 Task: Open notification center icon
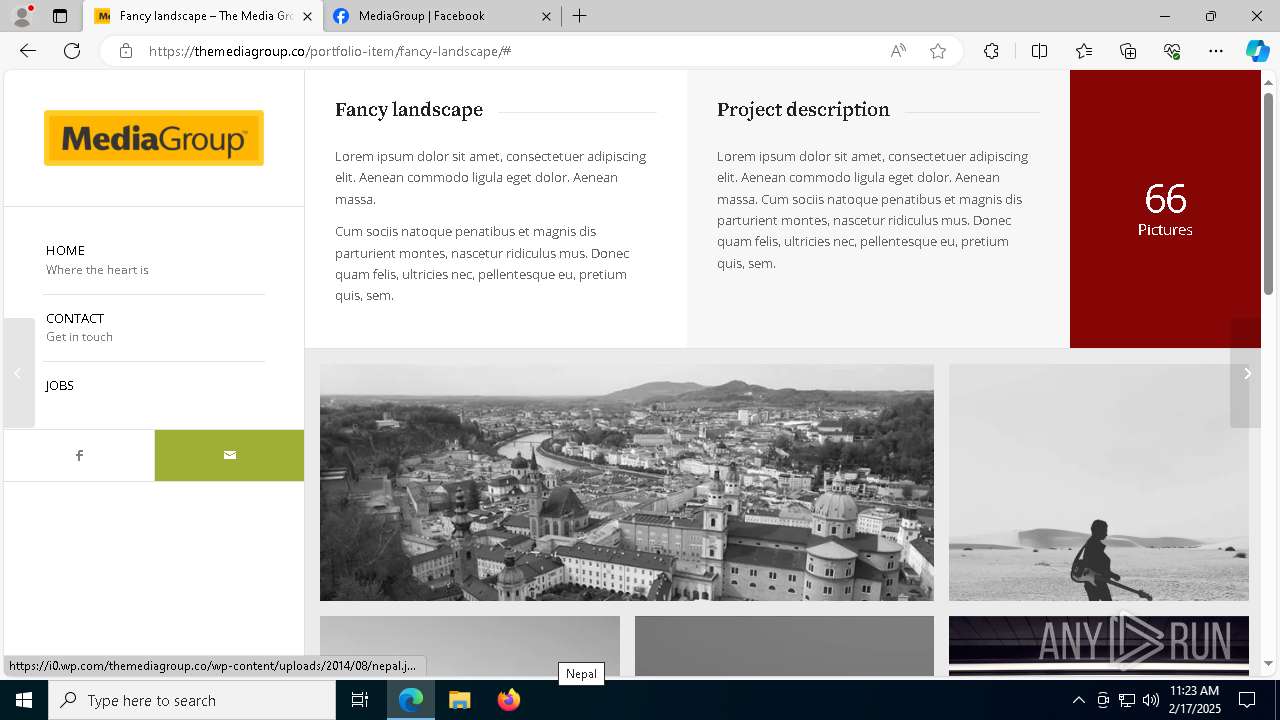point(1247,700)
